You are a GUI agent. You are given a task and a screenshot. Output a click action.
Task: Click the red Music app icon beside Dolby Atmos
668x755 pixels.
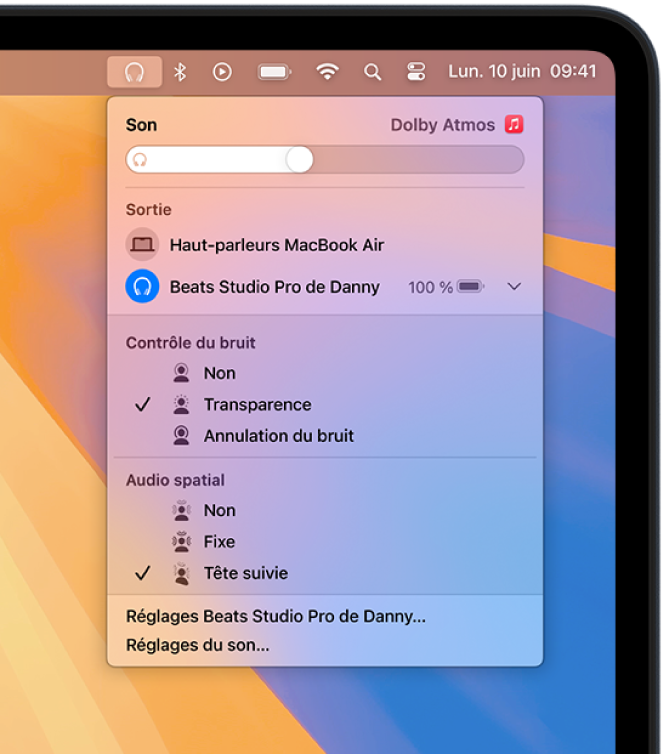tap(514, 124)
